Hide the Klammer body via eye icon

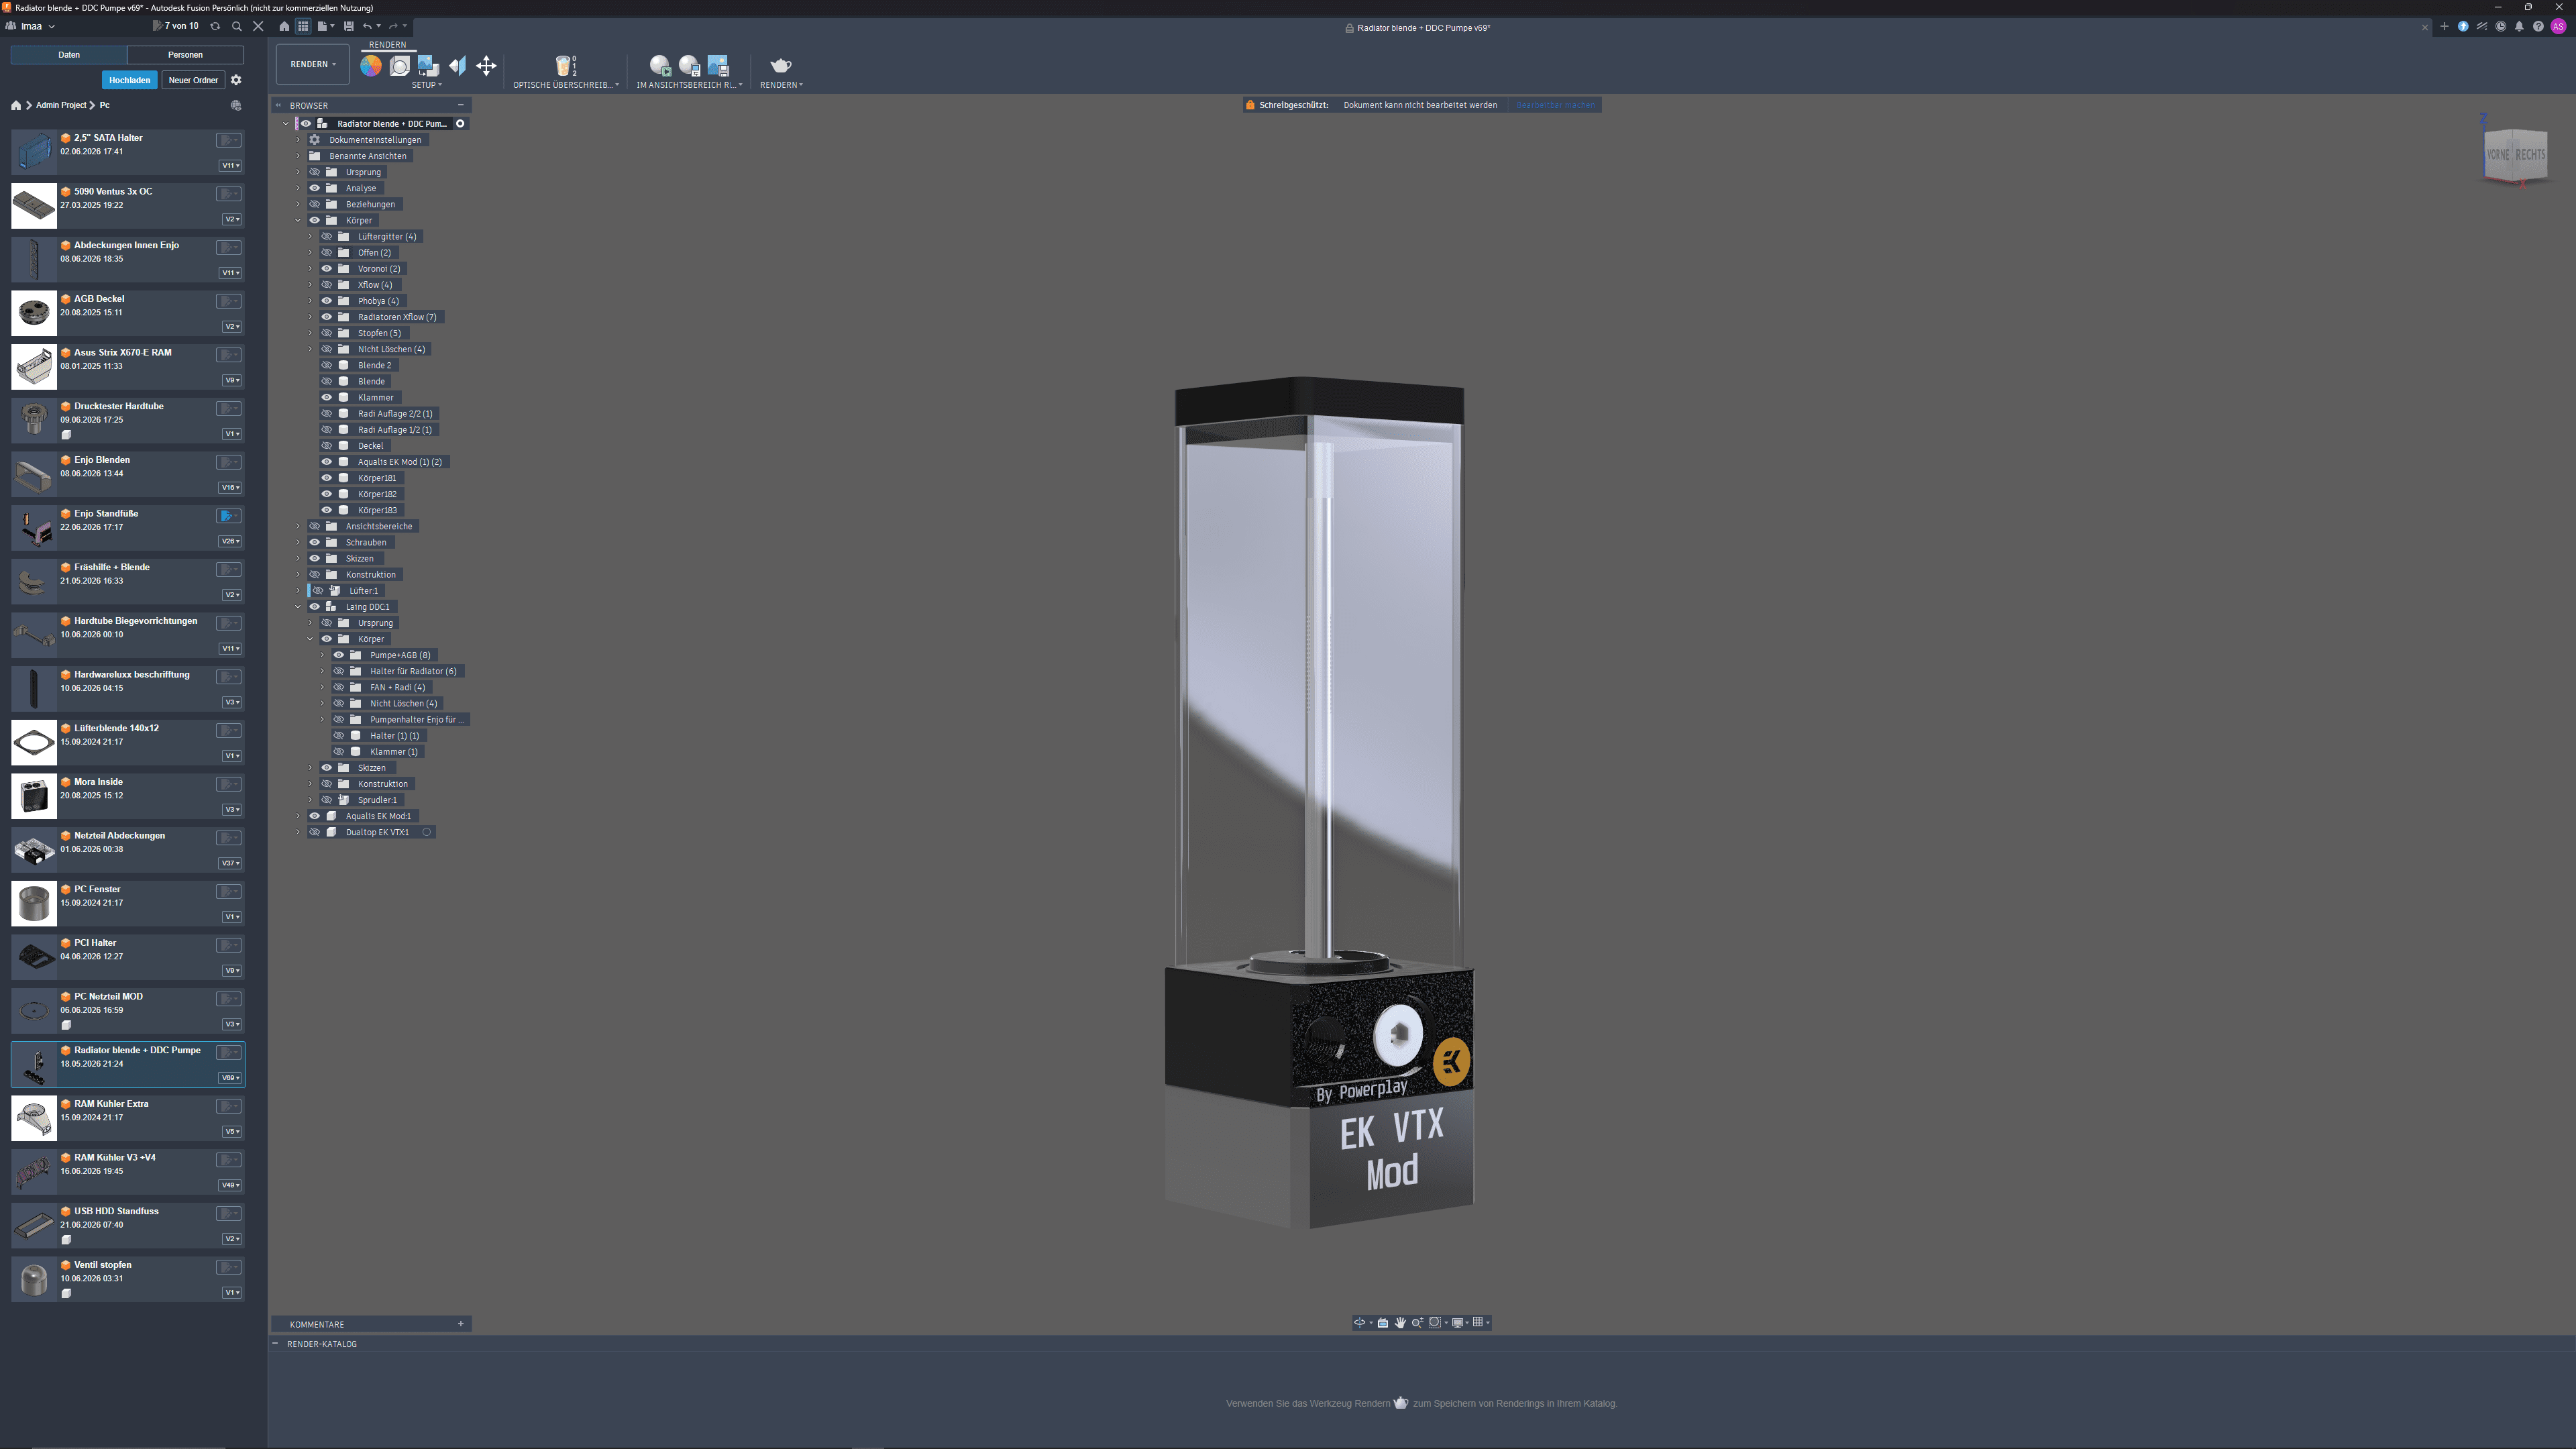[326, 397]
